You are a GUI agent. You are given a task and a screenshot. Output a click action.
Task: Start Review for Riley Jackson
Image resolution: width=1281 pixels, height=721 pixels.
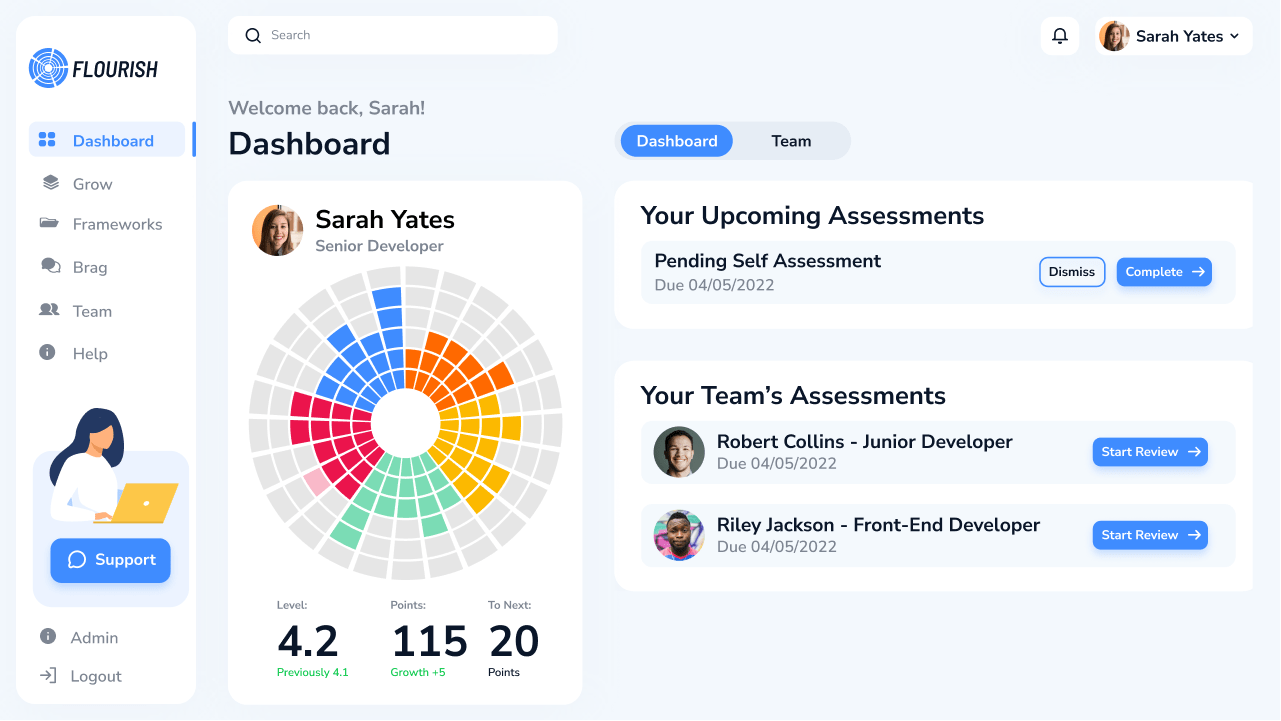click(x=1150, y=535)
